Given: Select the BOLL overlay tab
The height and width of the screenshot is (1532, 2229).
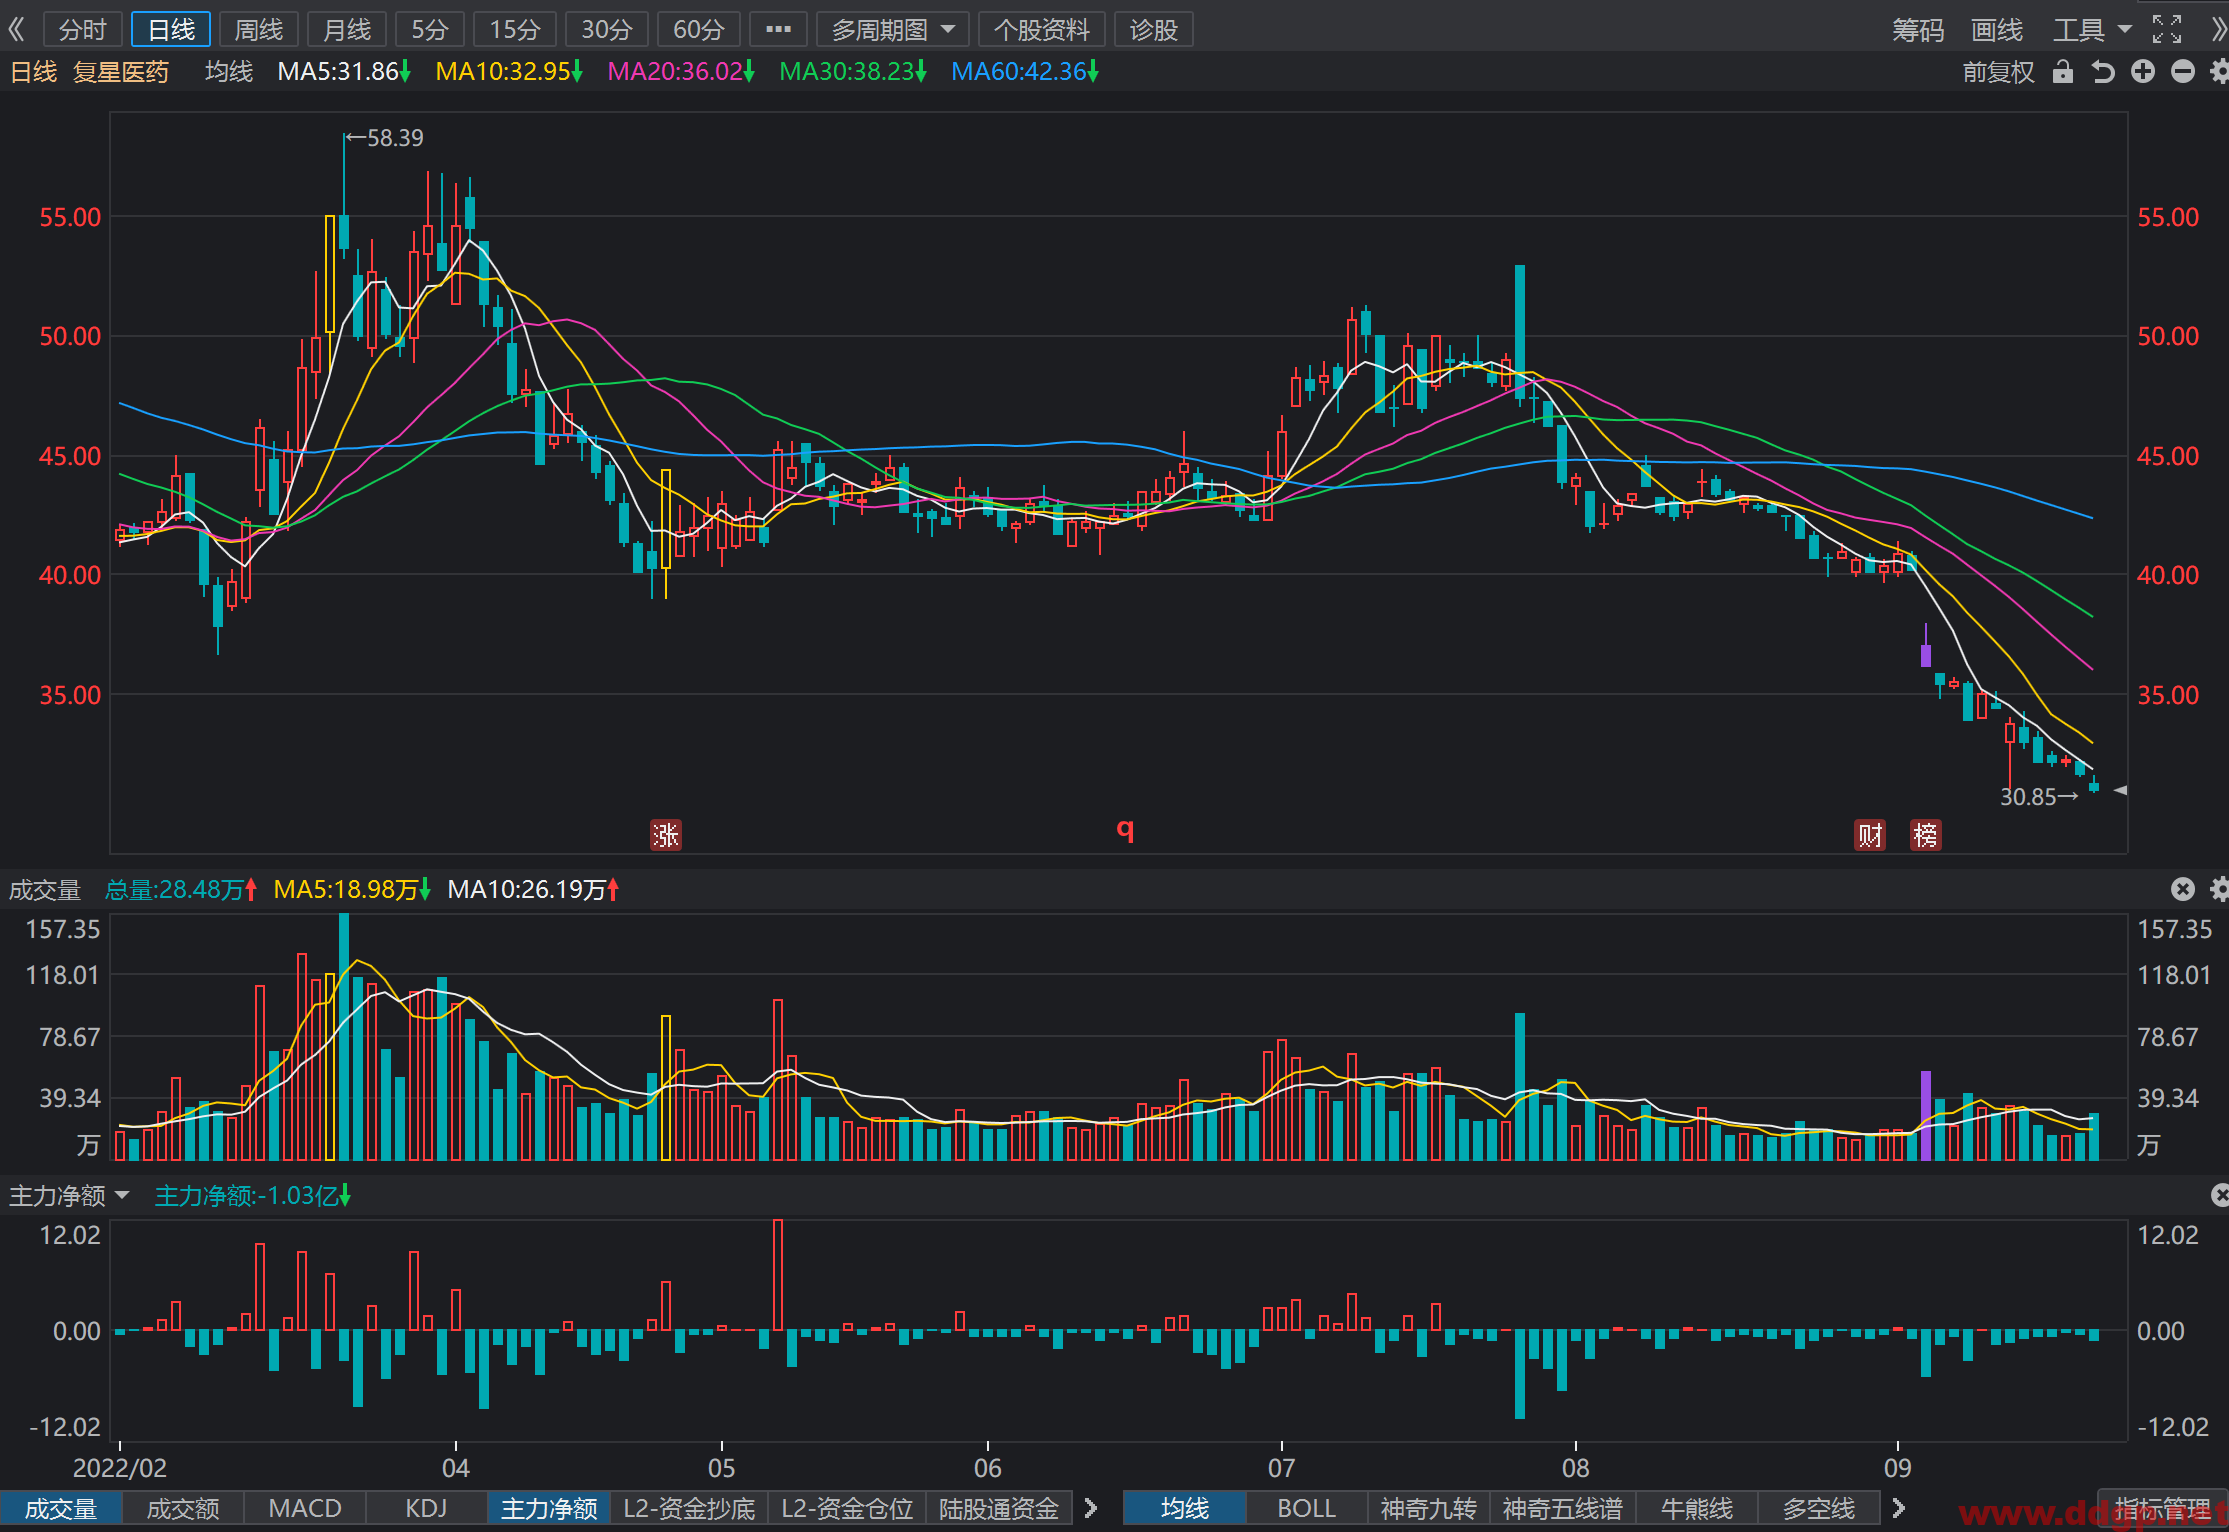Looking at the screenshot, I should point(1306,1508).
